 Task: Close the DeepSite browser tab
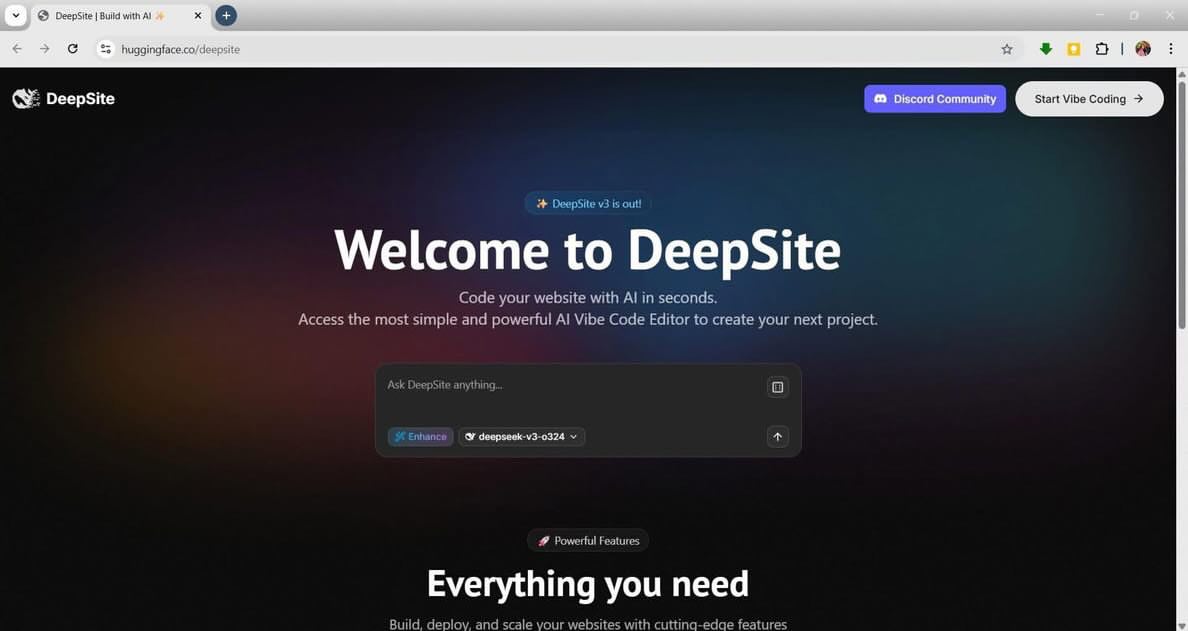198,16
